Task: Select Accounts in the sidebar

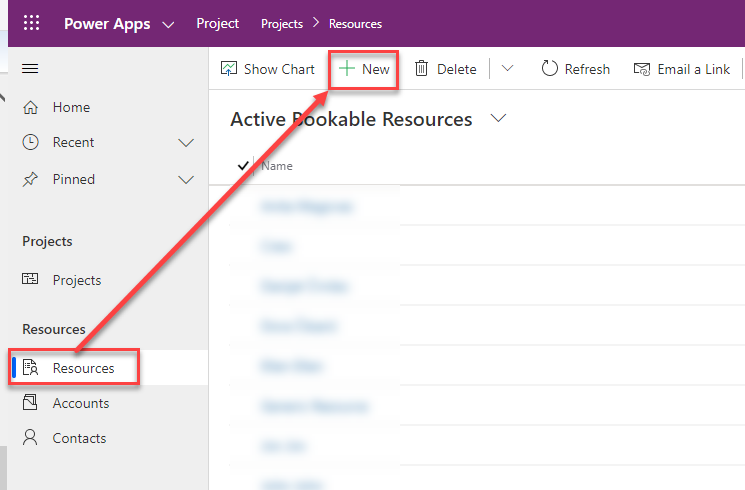Action: click(80, 403)
